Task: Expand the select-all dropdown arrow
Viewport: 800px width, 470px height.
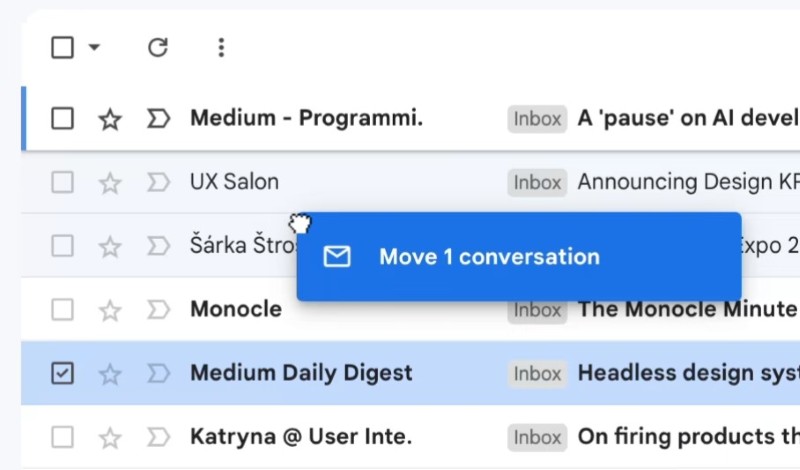Action: coord(94,47)
